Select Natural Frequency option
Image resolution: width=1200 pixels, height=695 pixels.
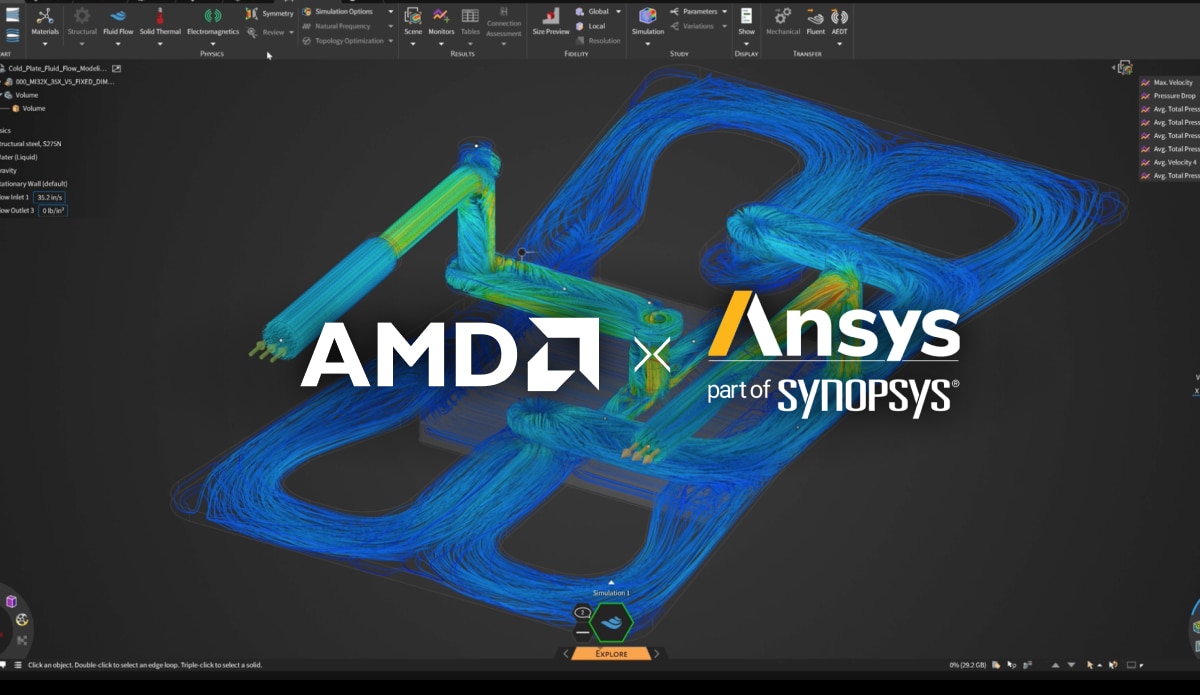(336, 26)
